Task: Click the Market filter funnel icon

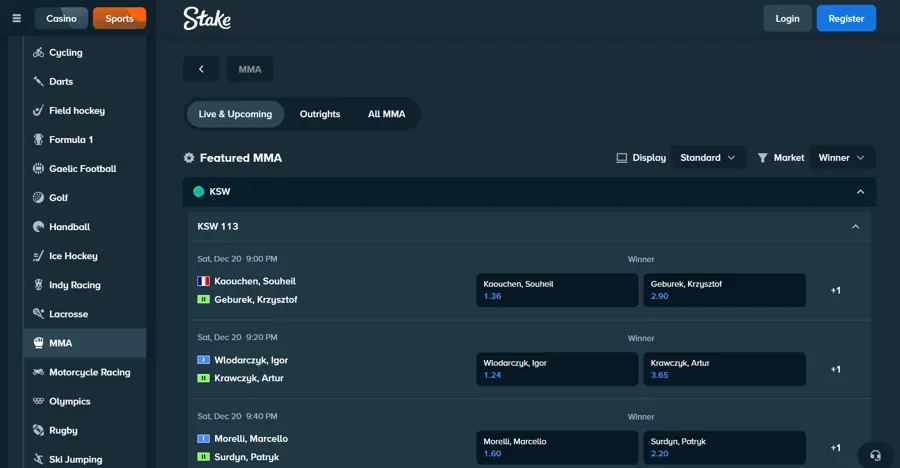Action: 762,158
